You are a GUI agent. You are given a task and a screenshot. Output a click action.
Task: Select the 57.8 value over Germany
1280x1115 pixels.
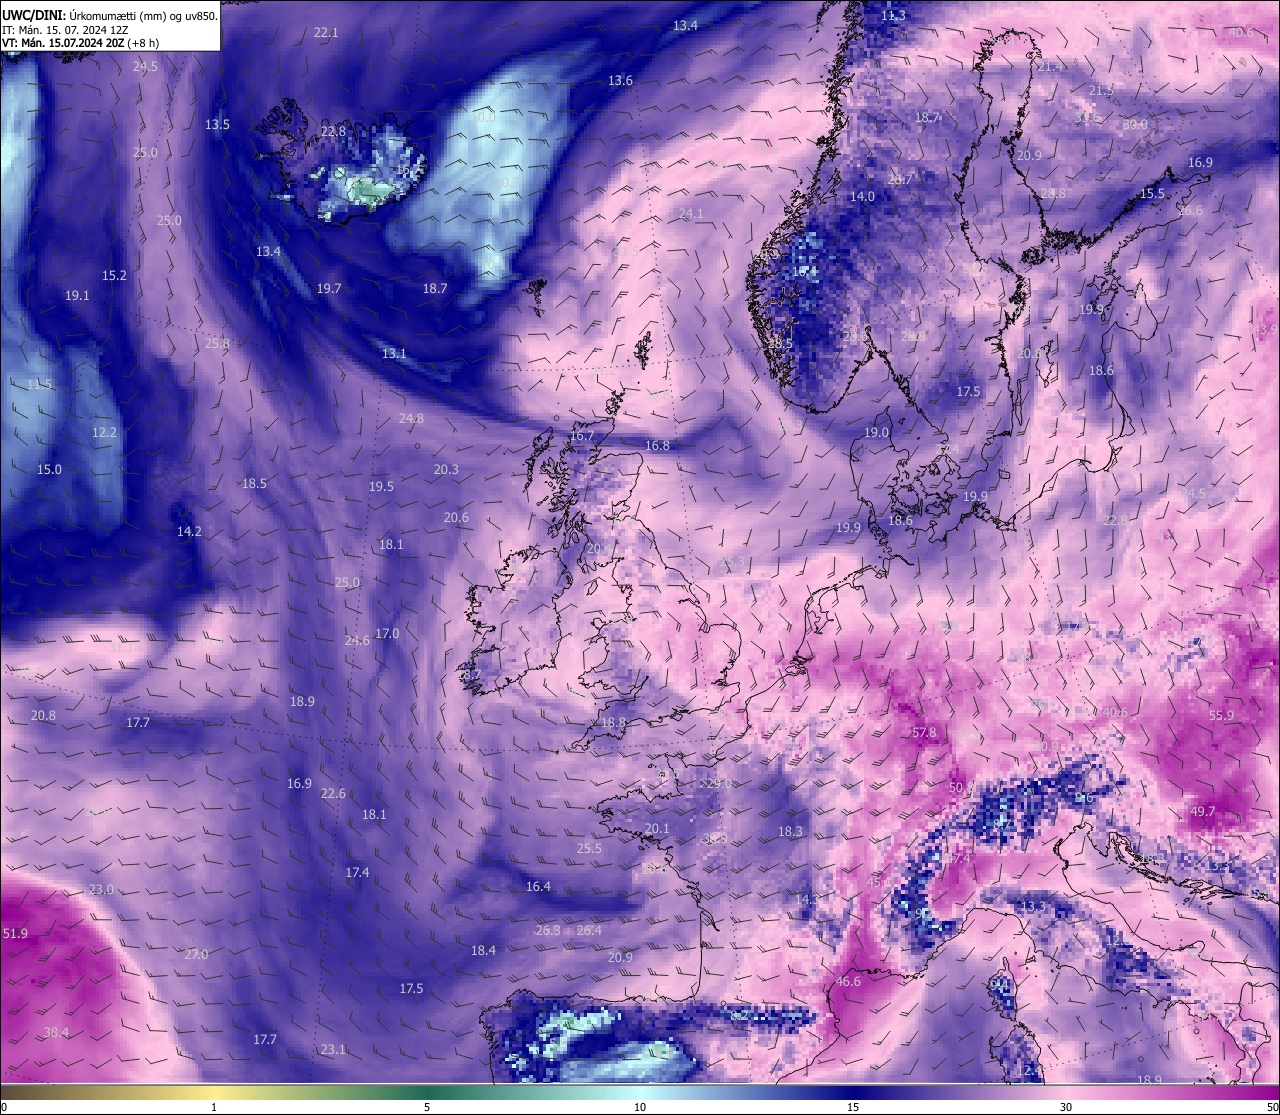(x=925, y=733)
